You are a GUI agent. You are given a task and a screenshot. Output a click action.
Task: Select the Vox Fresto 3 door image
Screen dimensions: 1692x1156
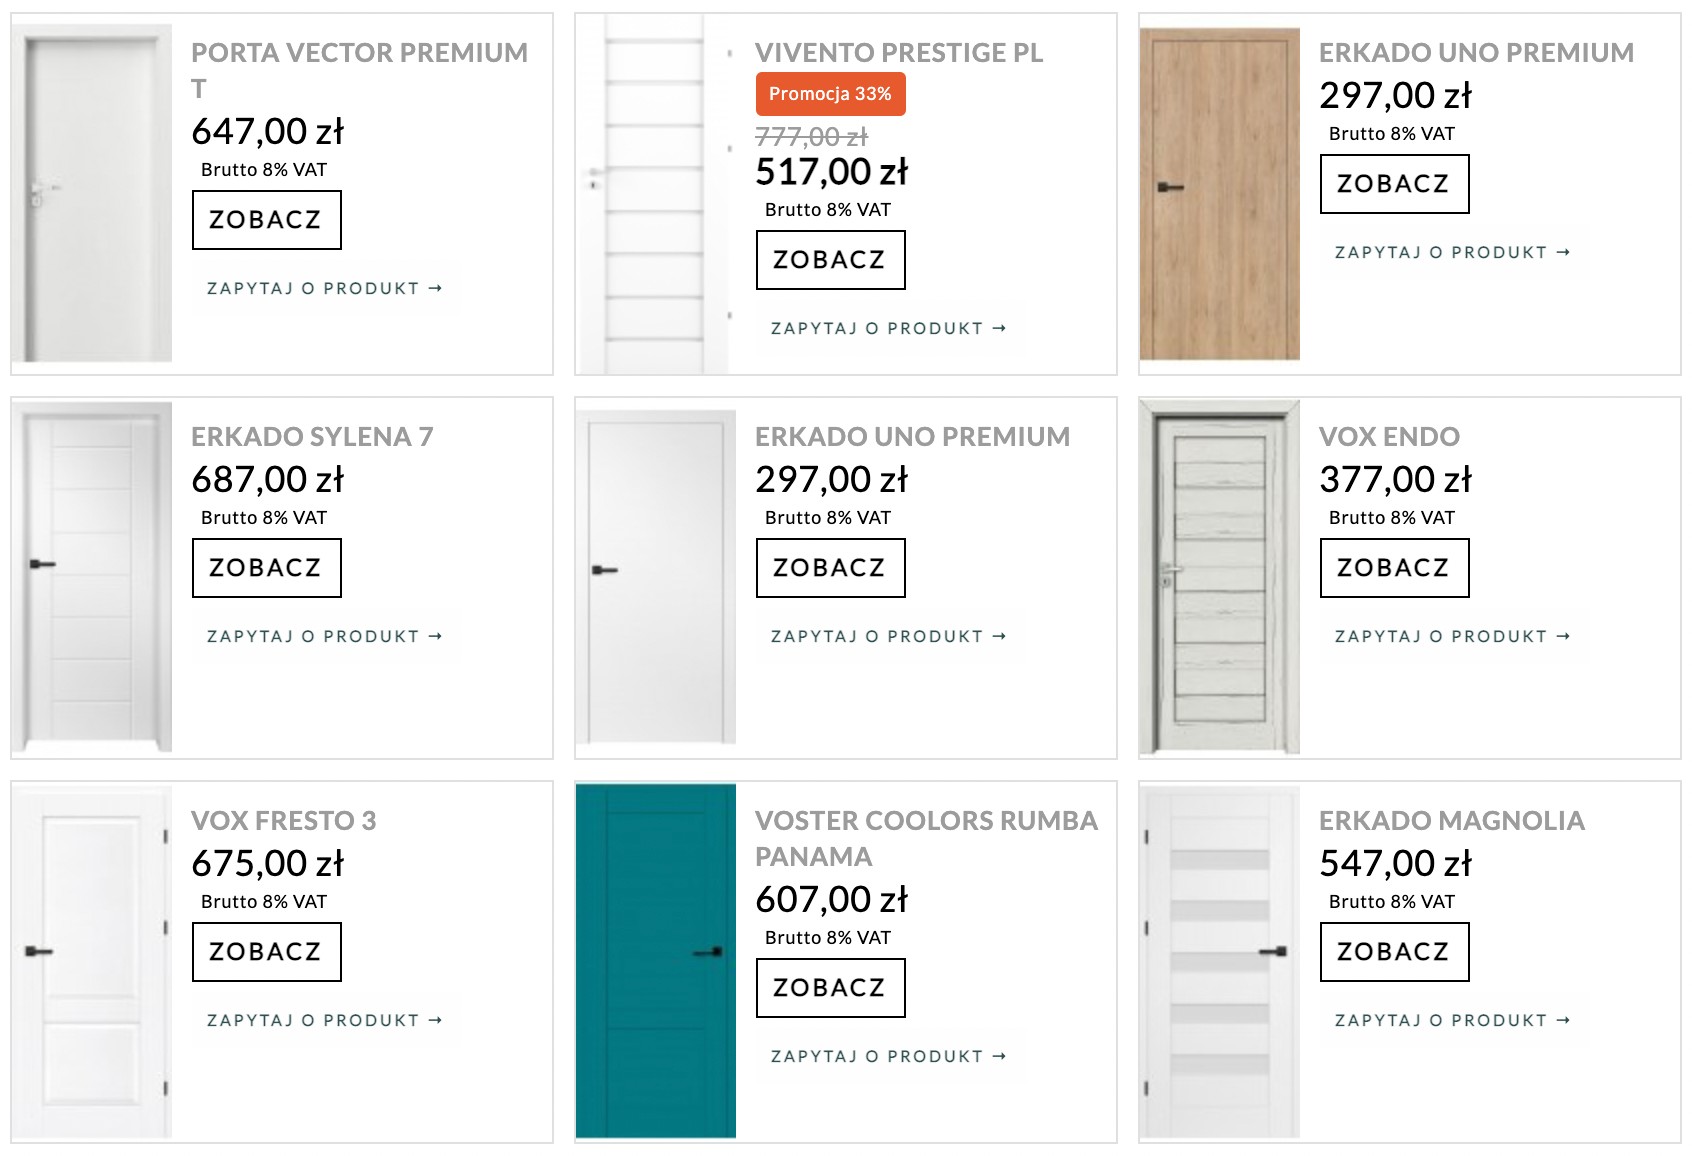[92, 961]
